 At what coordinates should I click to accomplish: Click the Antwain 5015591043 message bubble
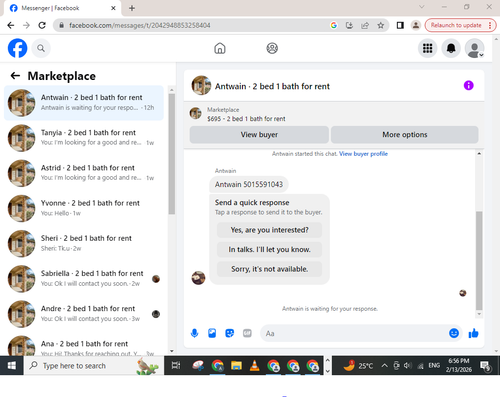pos(249,184)
